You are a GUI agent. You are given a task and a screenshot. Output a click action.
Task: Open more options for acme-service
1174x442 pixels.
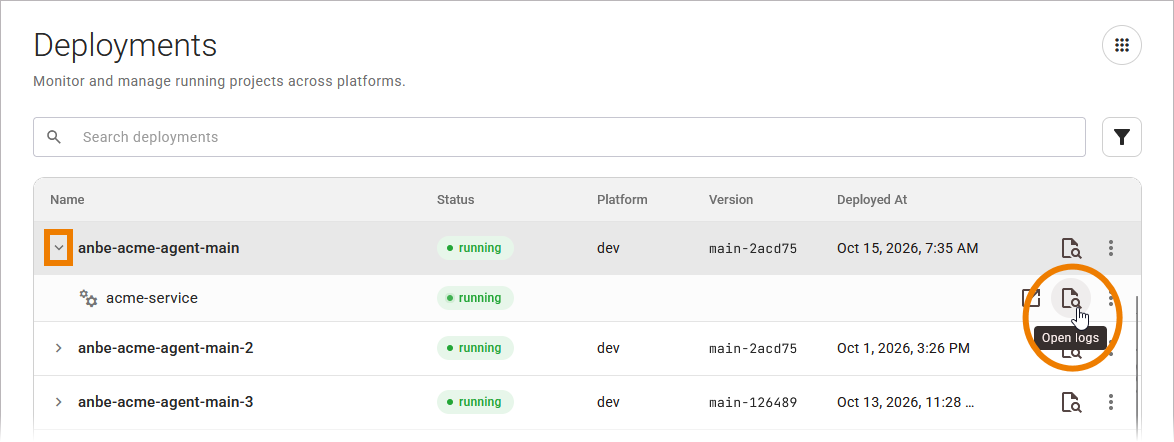1111,298
